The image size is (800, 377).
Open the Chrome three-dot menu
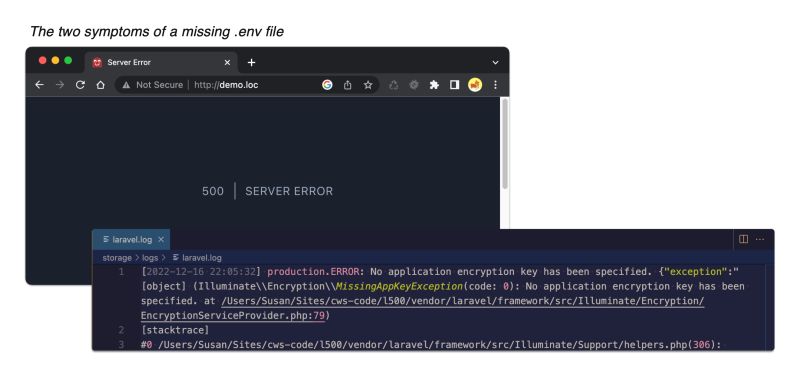(x=495, y=85)
